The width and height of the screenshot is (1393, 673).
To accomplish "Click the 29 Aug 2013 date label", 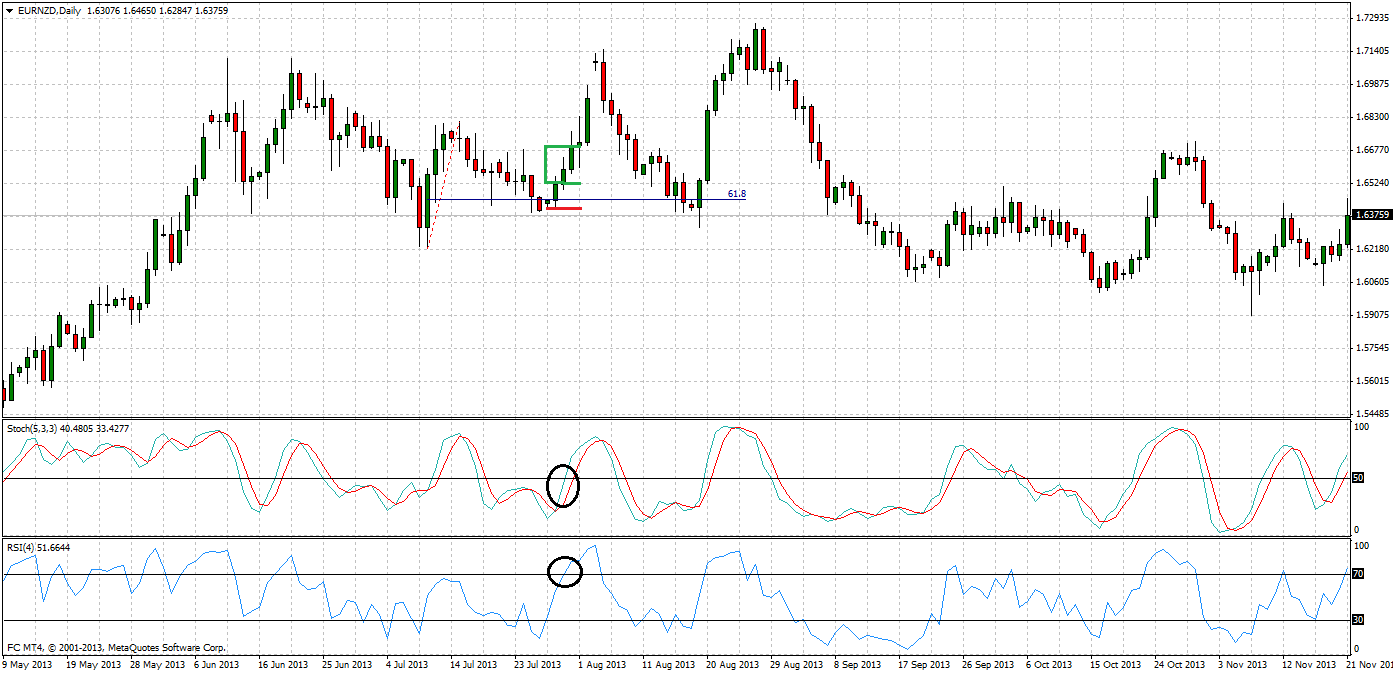I will click(x=797, y=664).
